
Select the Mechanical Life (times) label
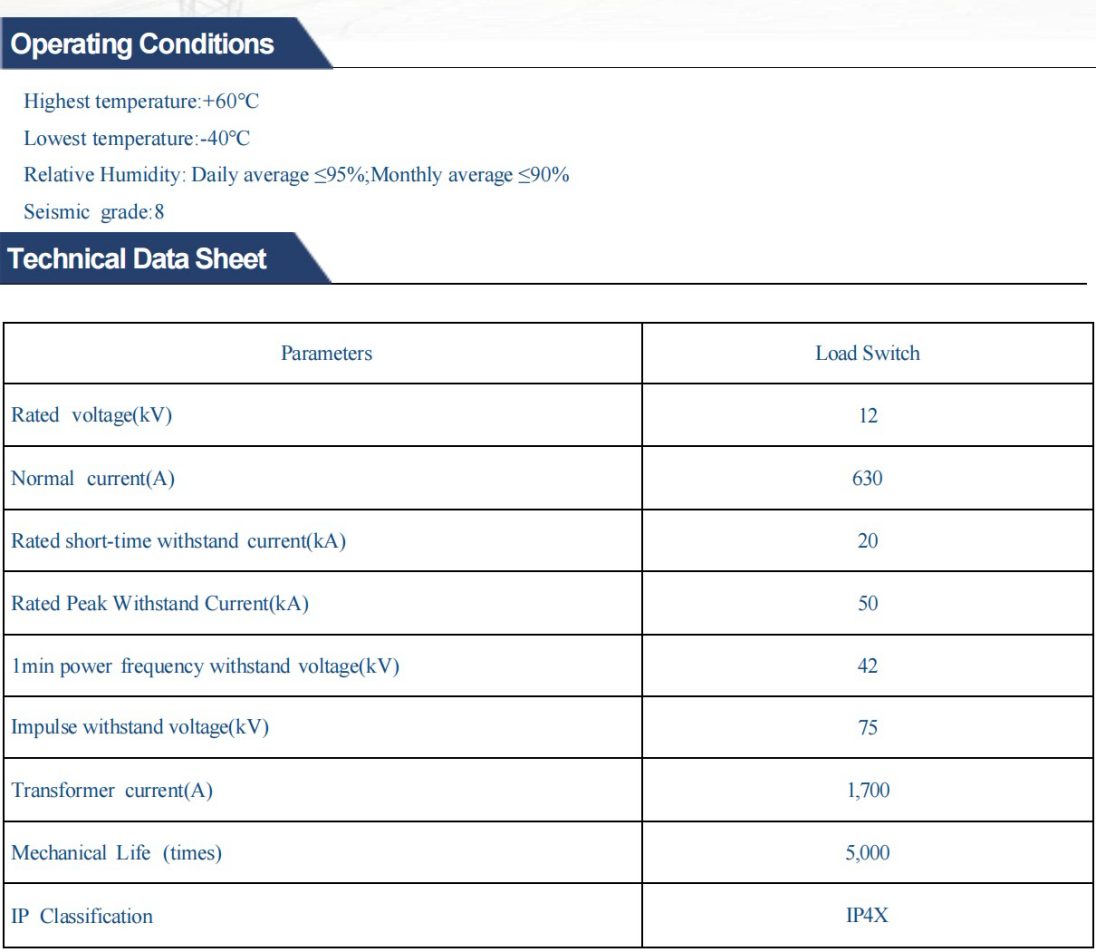point(116,853)
